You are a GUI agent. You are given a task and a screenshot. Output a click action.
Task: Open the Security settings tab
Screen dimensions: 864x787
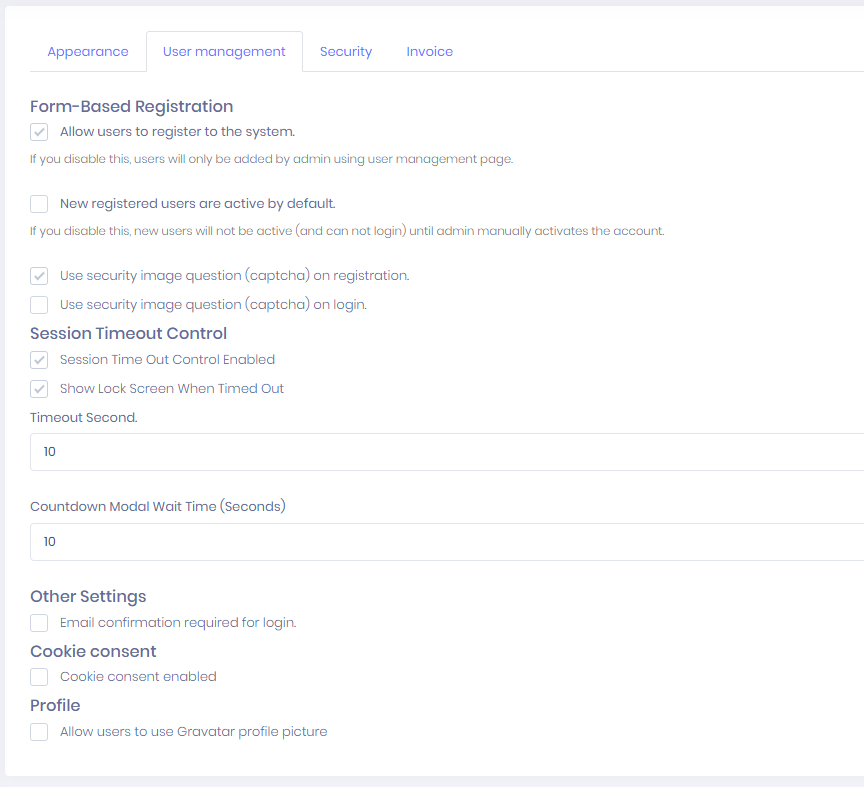point(345,51)
